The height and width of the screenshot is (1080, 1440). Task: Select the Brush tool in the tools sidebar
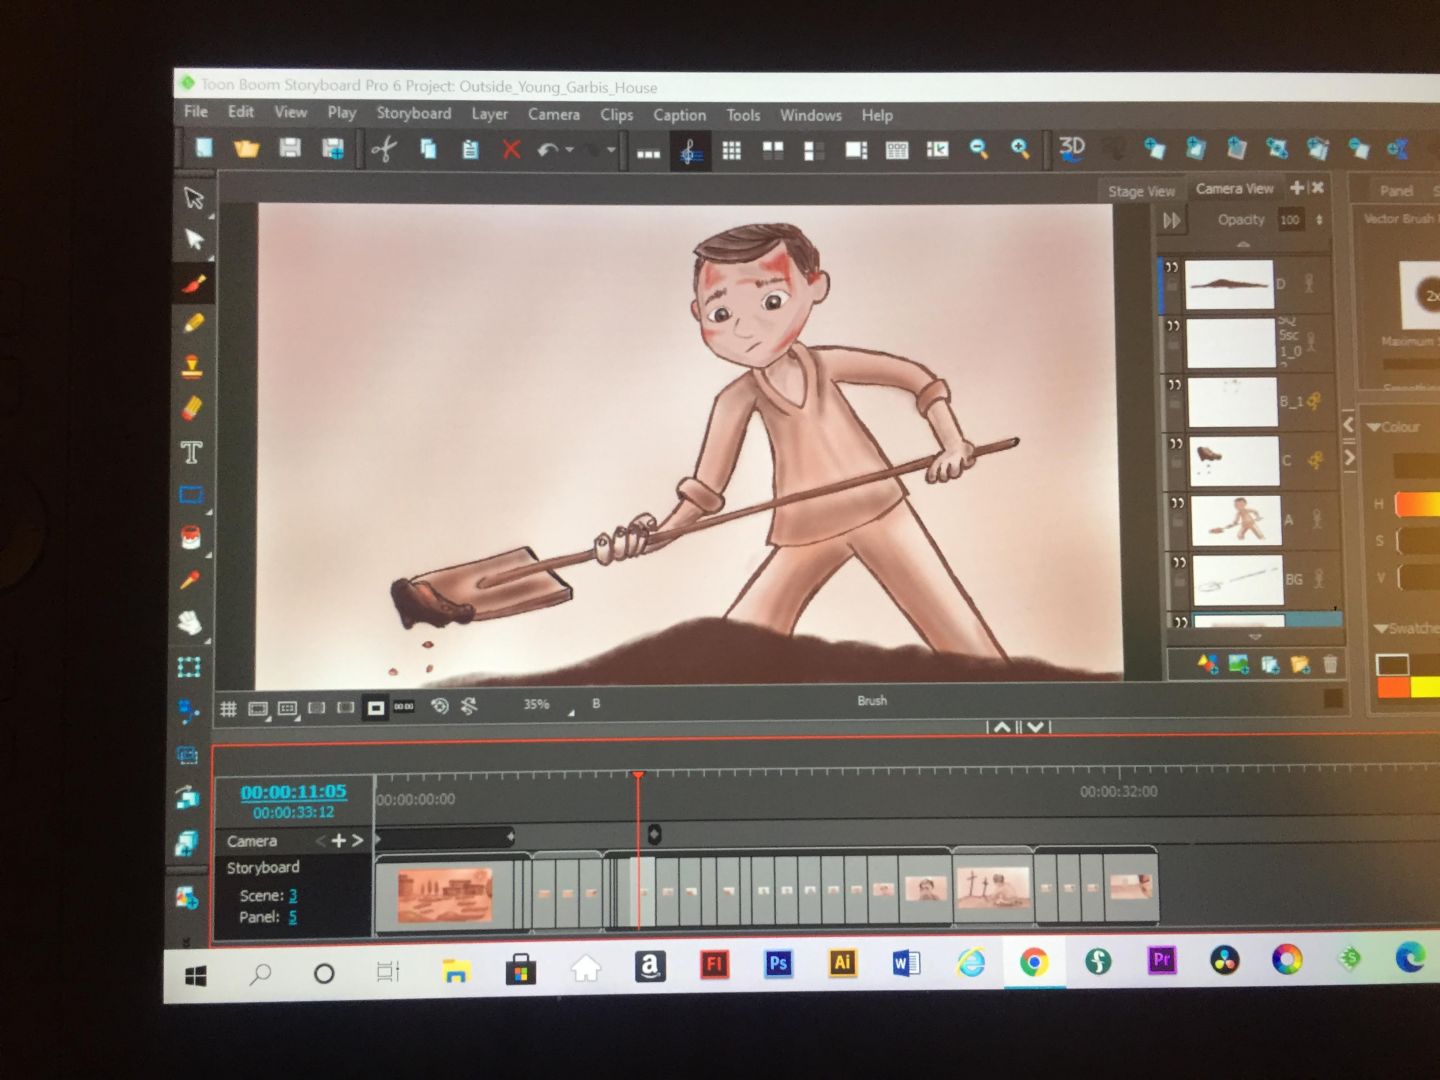pos(193,283)
